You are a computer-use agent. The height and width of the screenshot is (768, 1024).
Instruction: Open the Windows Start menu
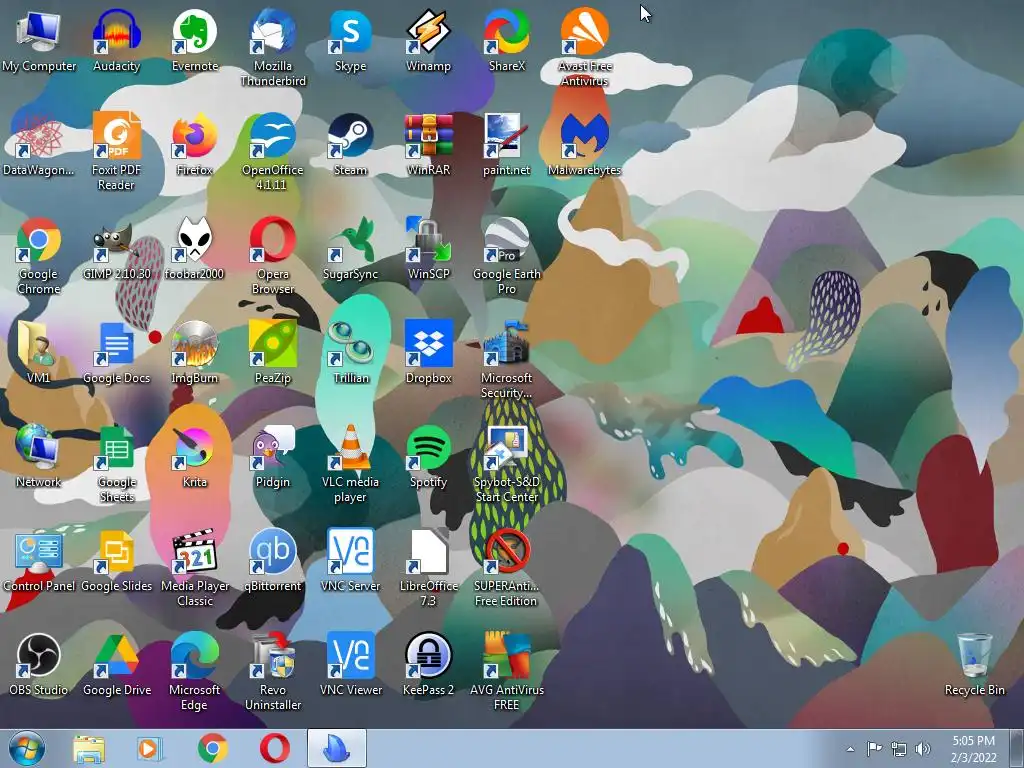27,748
